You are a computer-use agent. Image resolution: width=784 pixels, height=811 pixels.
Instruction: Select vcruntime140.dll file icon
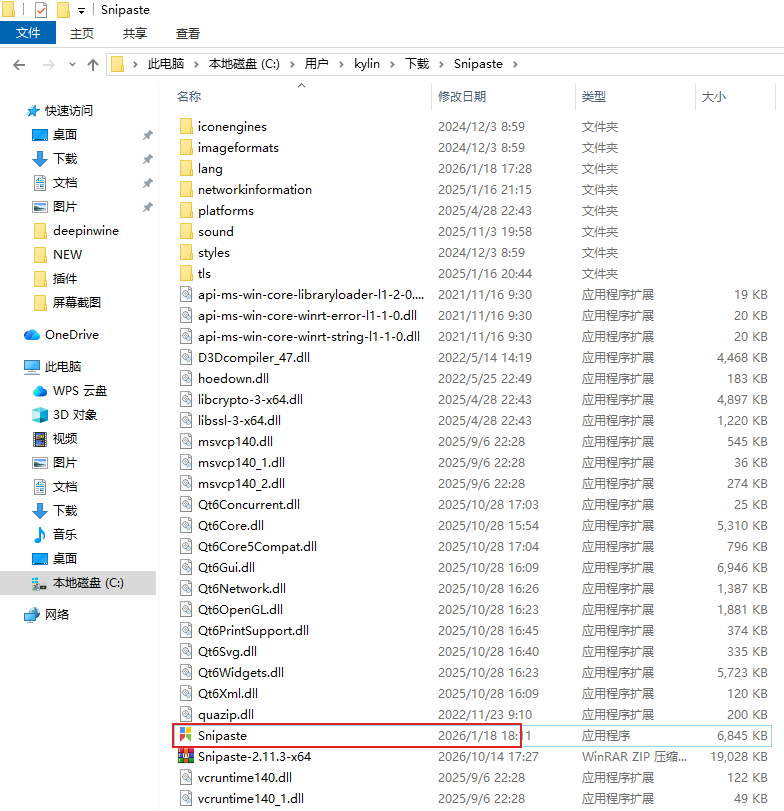click(x=186, y=777)
